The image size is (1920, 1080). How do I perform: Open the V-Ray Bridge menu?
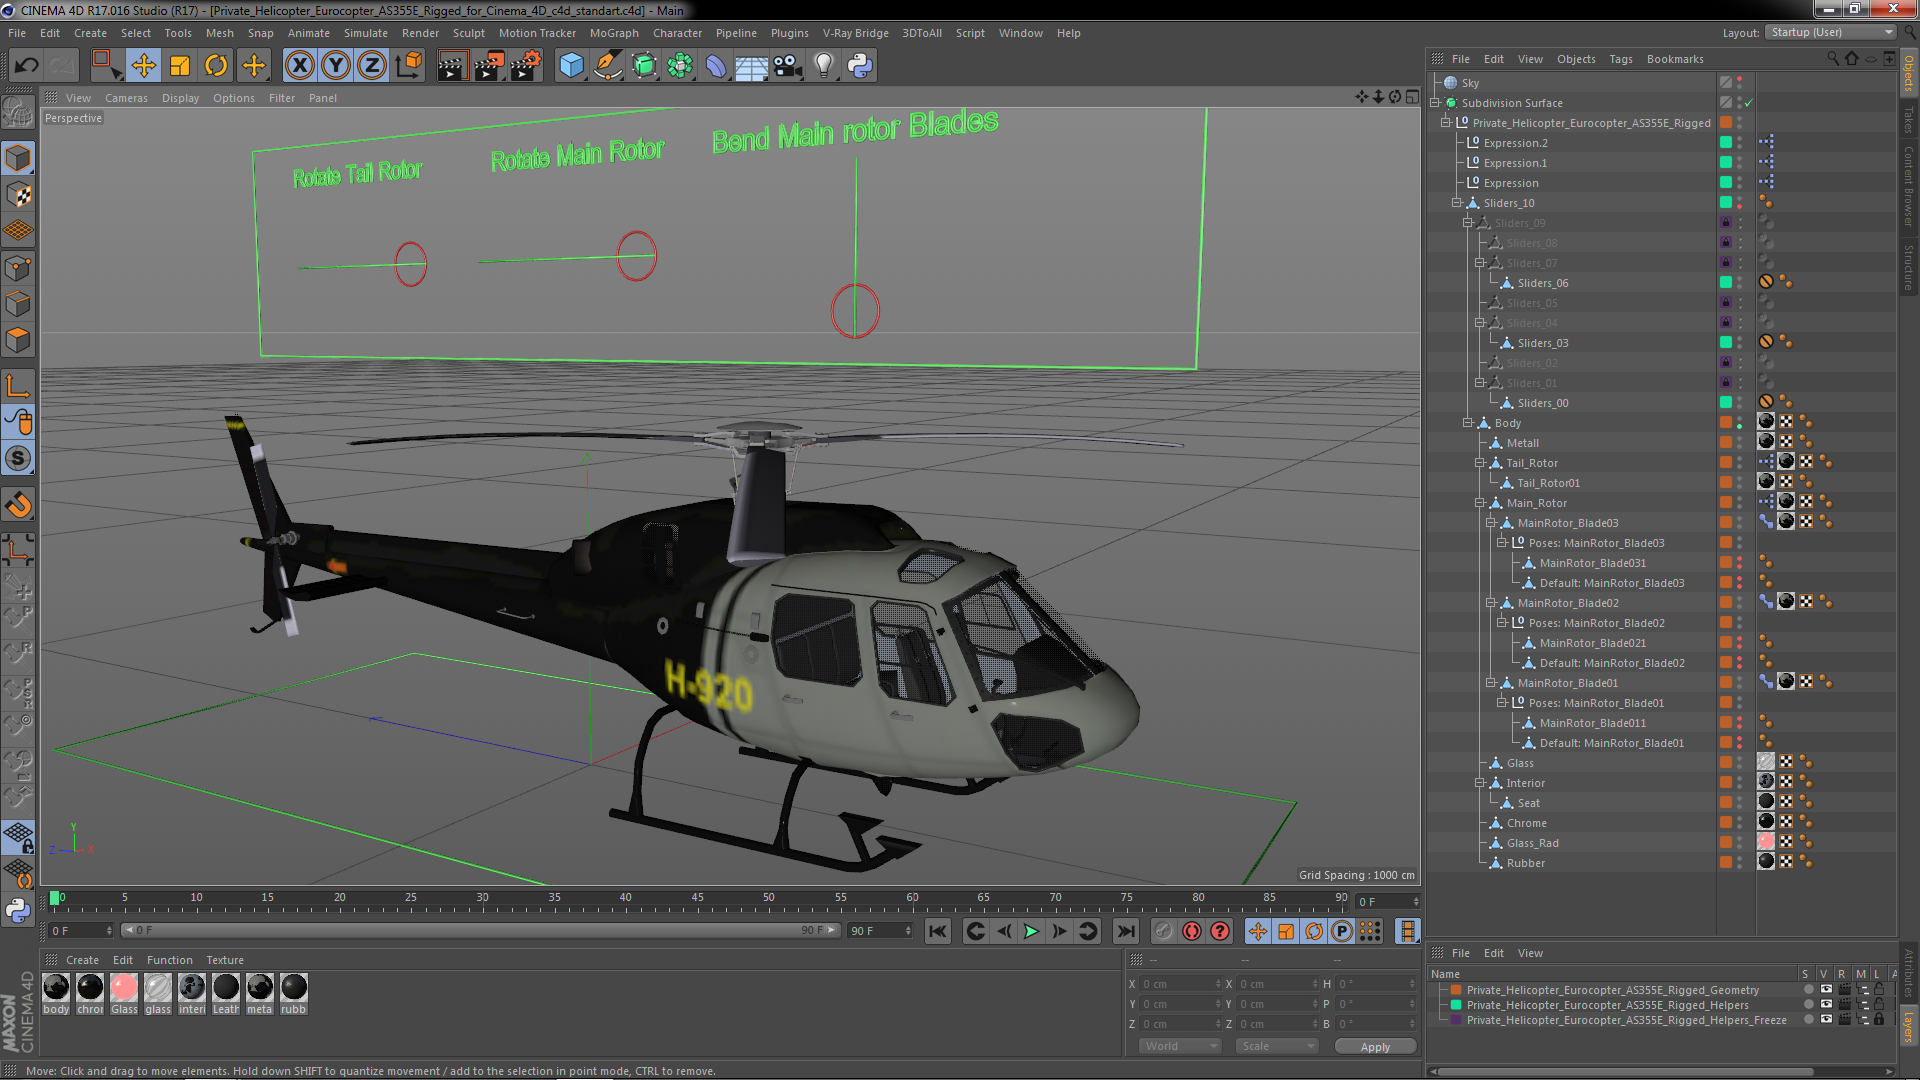click(x=855, y=33)
